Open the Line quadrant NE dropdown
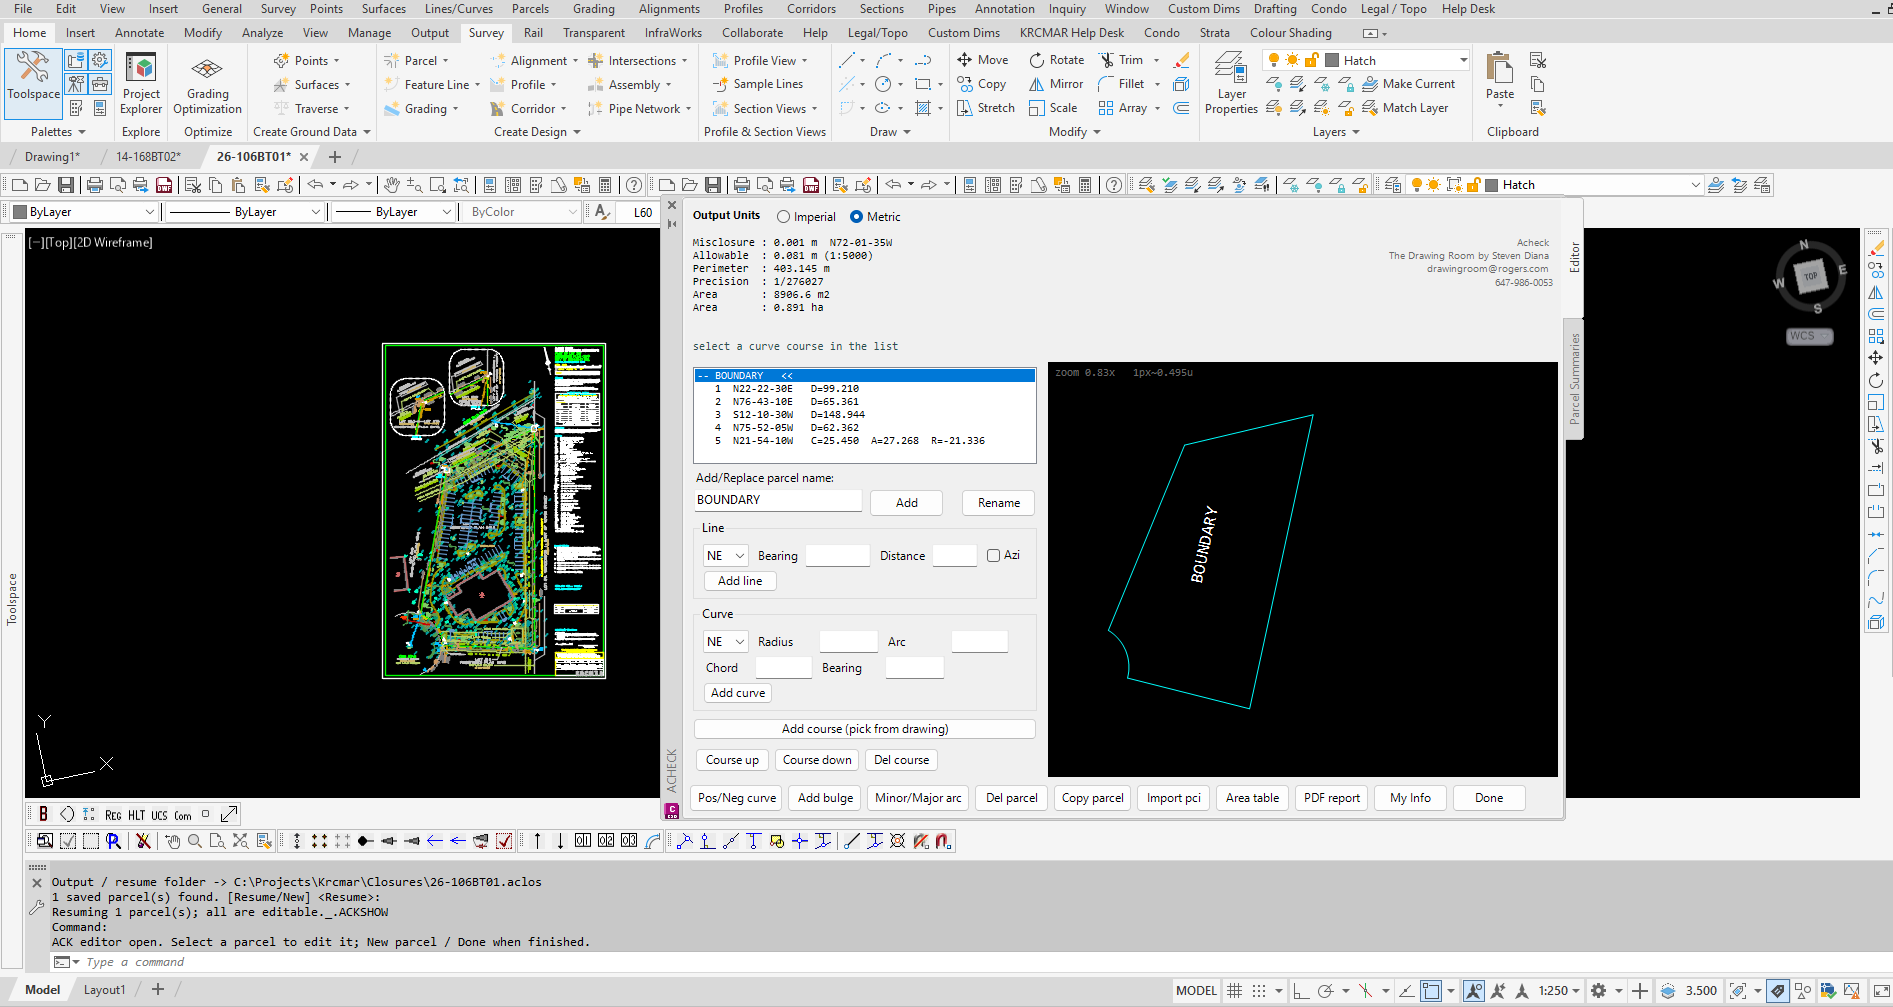Image resolution: width=1893 pixels, height=1007 pixels. pos(726,556)
